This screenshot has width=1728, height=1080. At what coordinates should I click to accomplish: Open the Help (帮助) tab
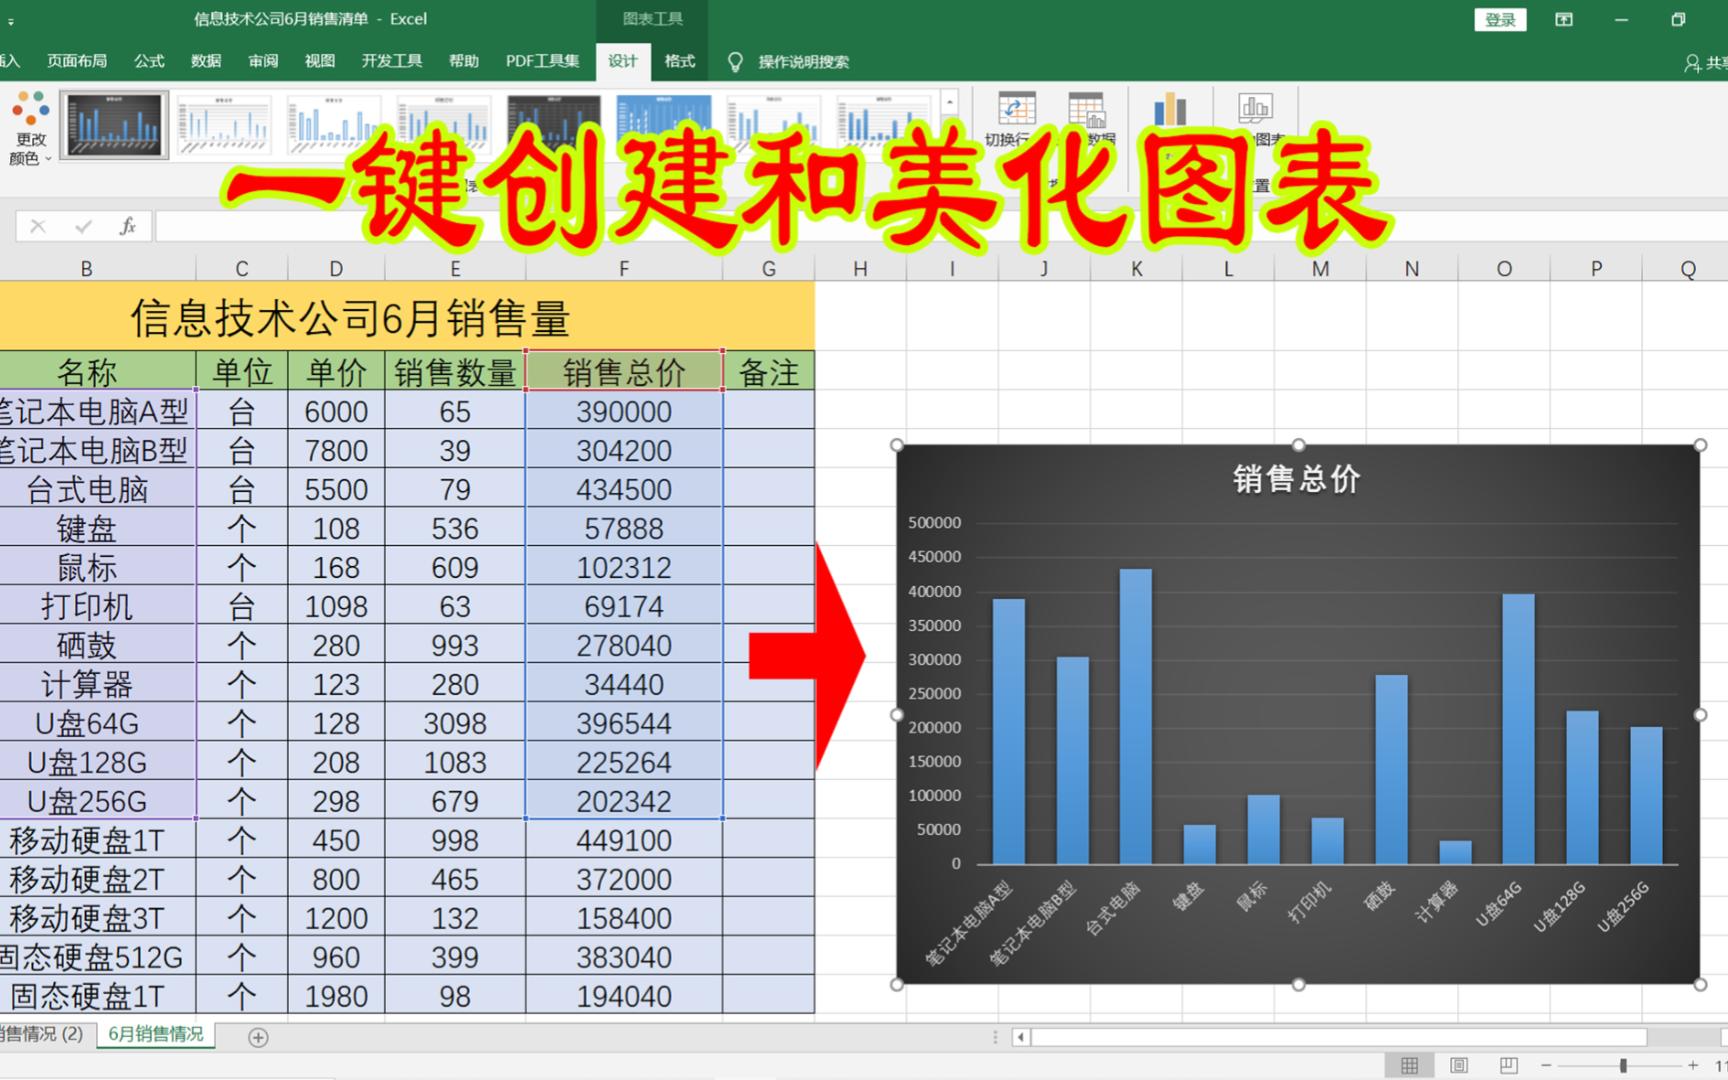pyautogui.click(x=464, y=61)
